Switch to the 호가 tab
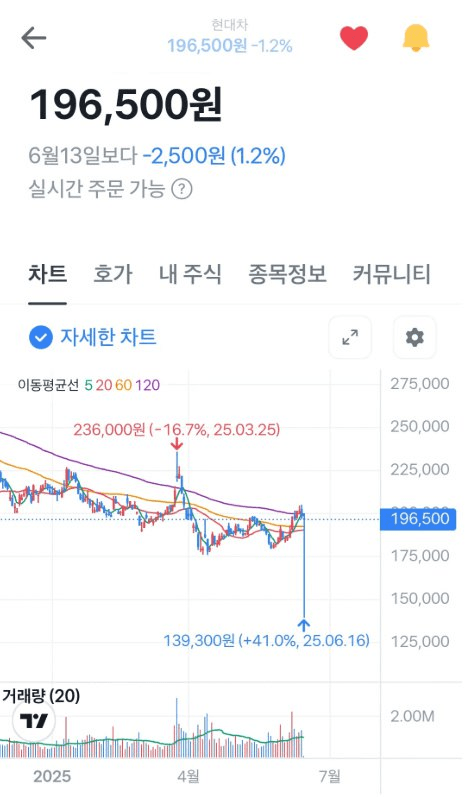The image size is (465, 797). tap(113, 274)
